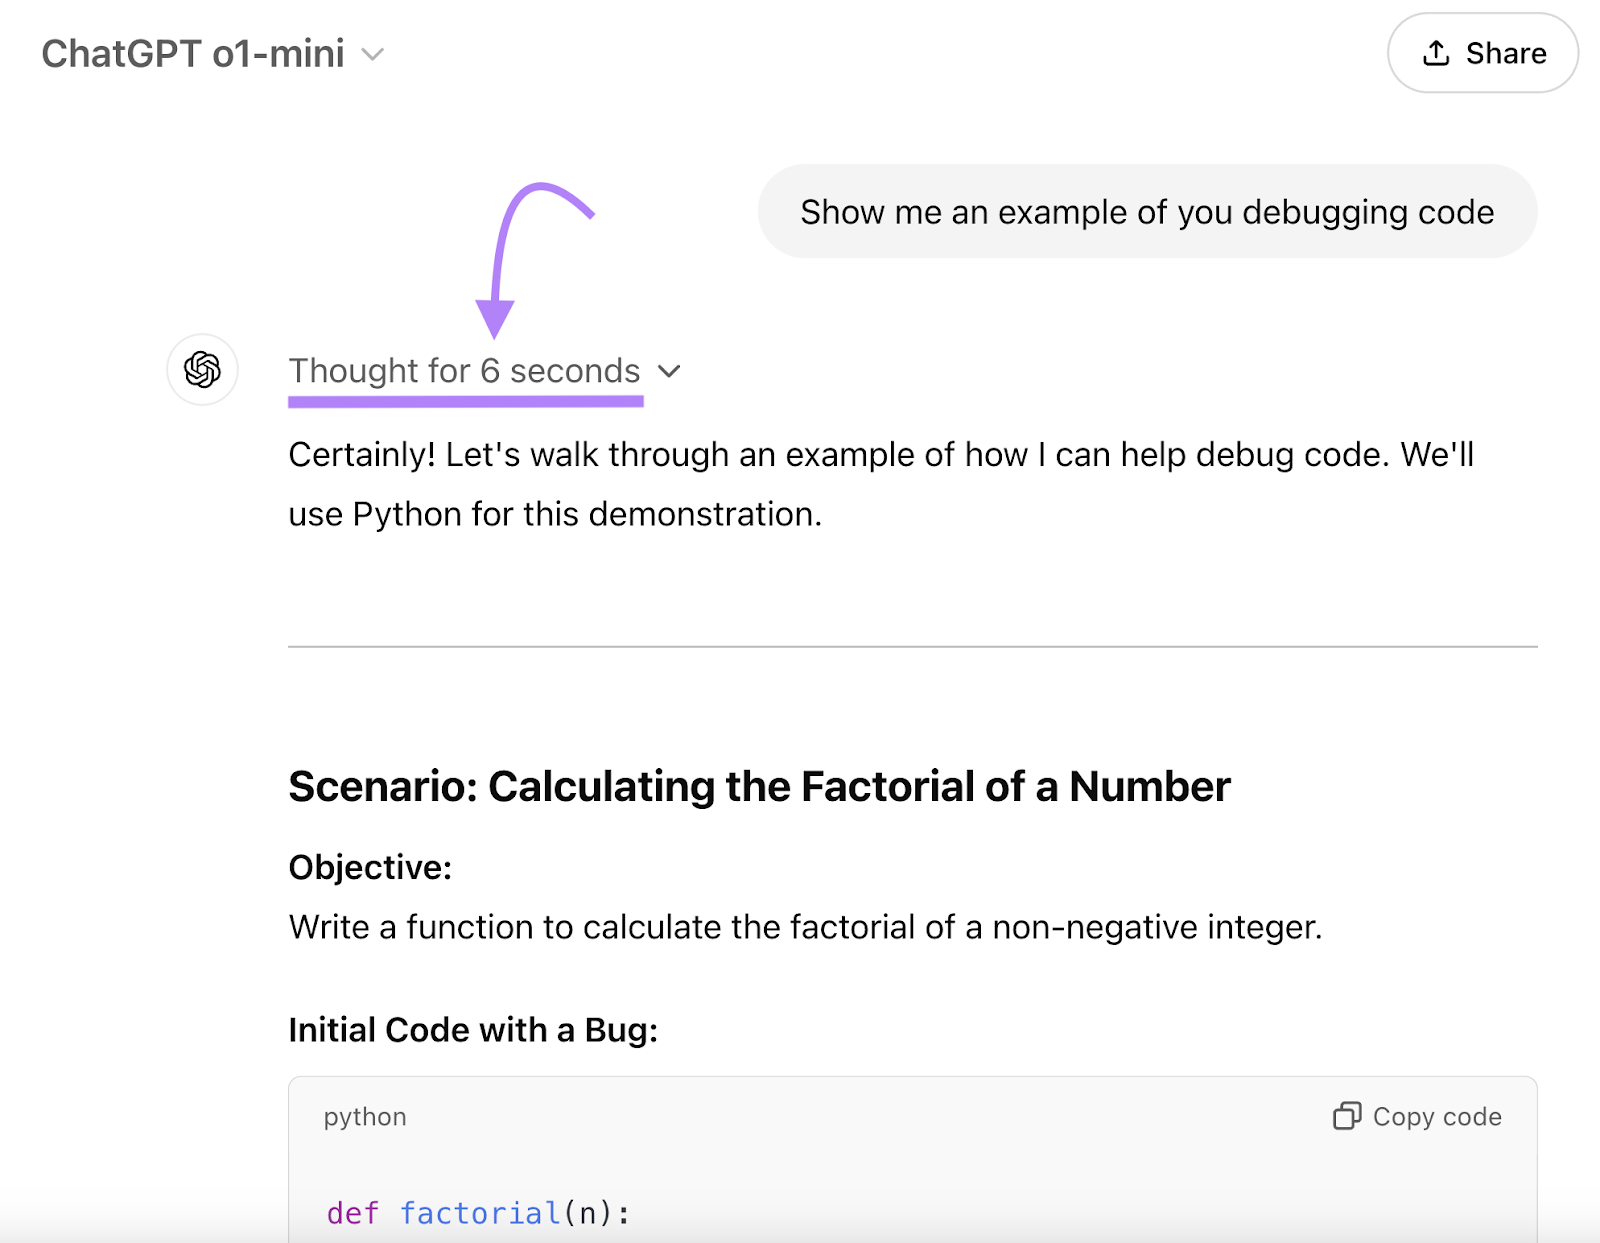The width and height of the screenshot is (1600, 1243).
Task: Click the user's debugging question bubble
Action: [x=1146, y=211]
